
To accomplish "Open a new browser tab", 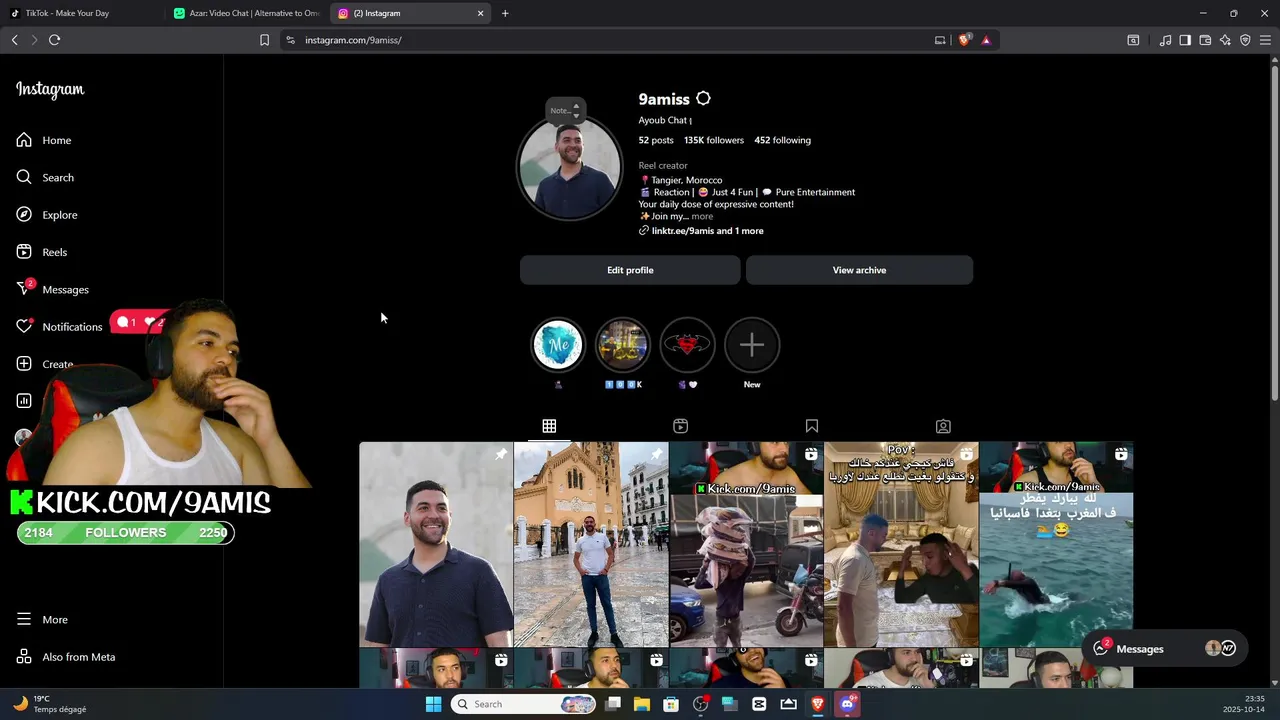I will tap(505, 13).
